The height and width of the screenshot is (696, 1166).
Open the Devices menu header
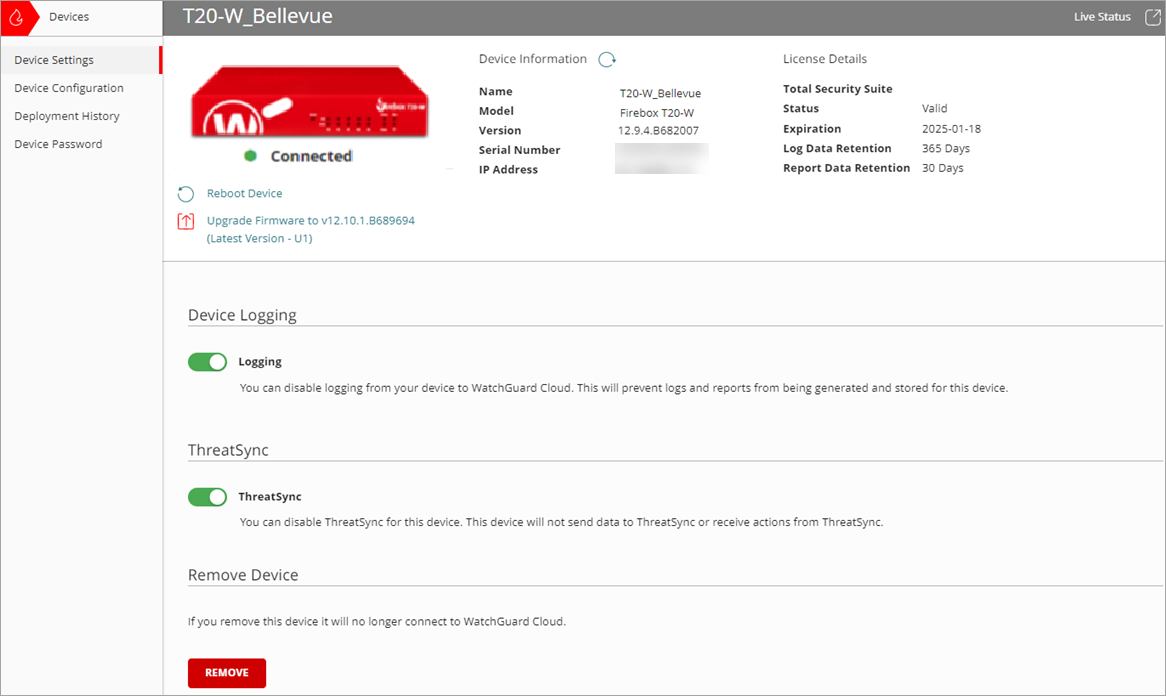[x=69, y=16]
